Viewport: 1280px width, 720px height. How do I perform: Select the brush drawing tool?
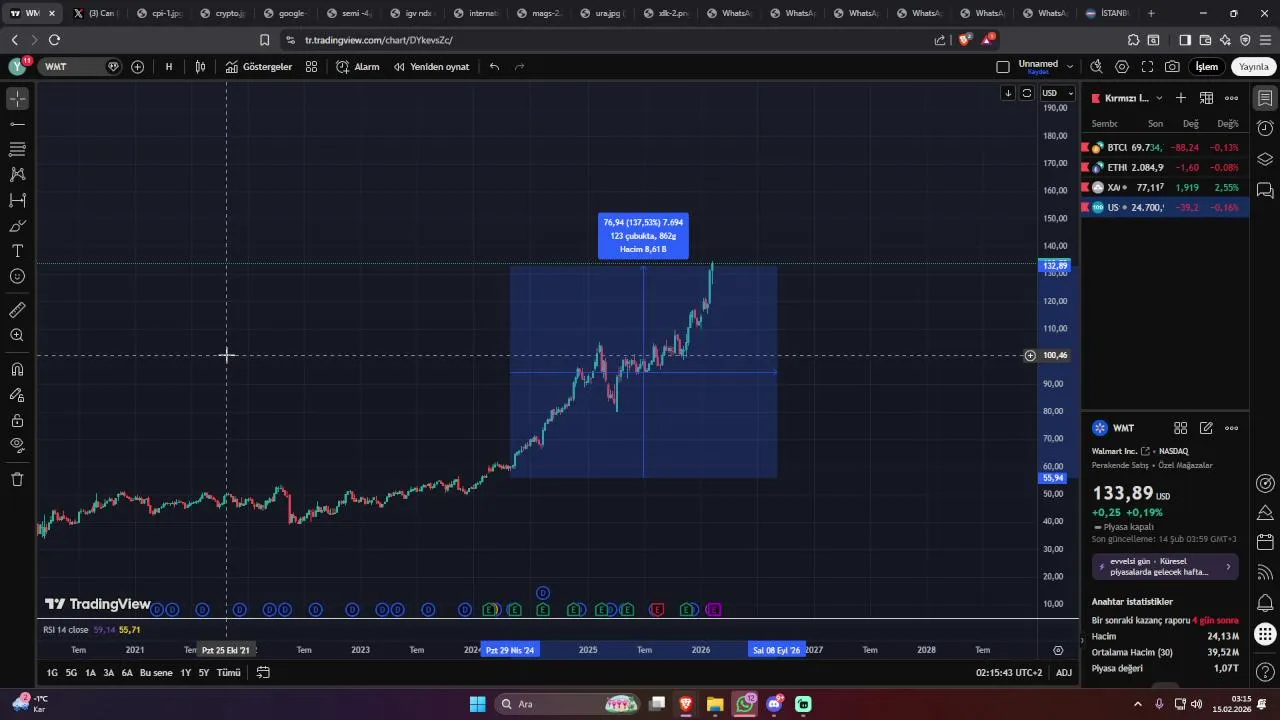(17, 226)
